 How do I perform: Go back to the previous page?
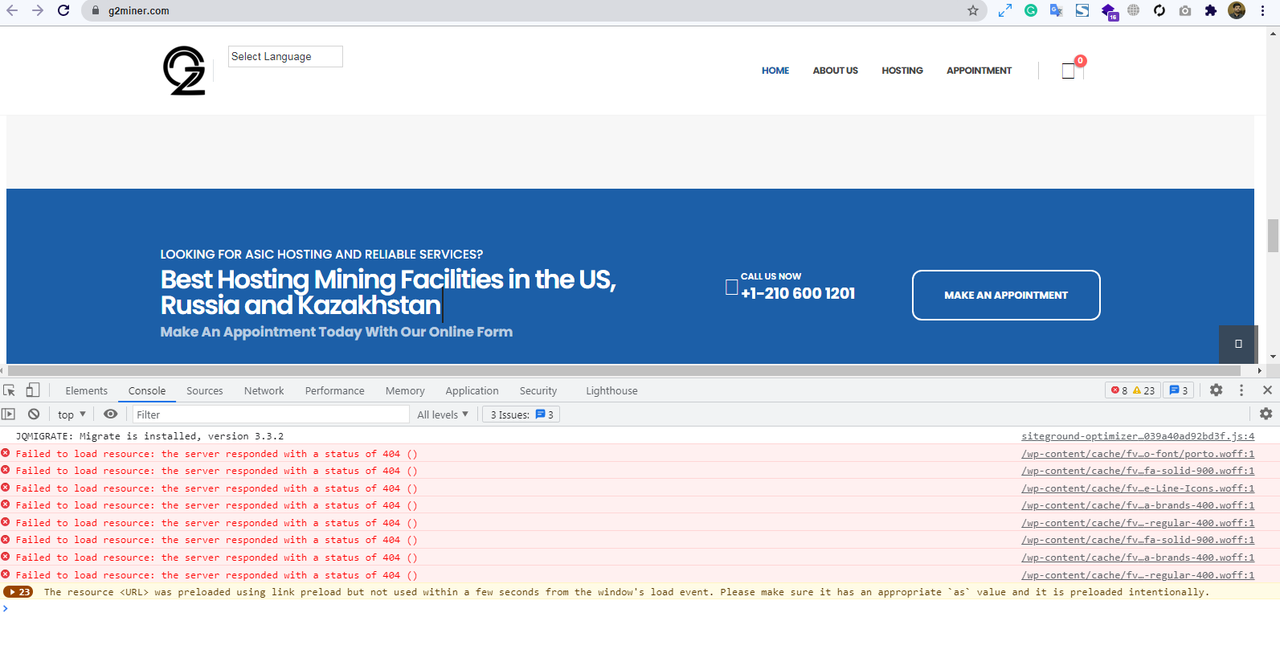[x=12, y=10]
